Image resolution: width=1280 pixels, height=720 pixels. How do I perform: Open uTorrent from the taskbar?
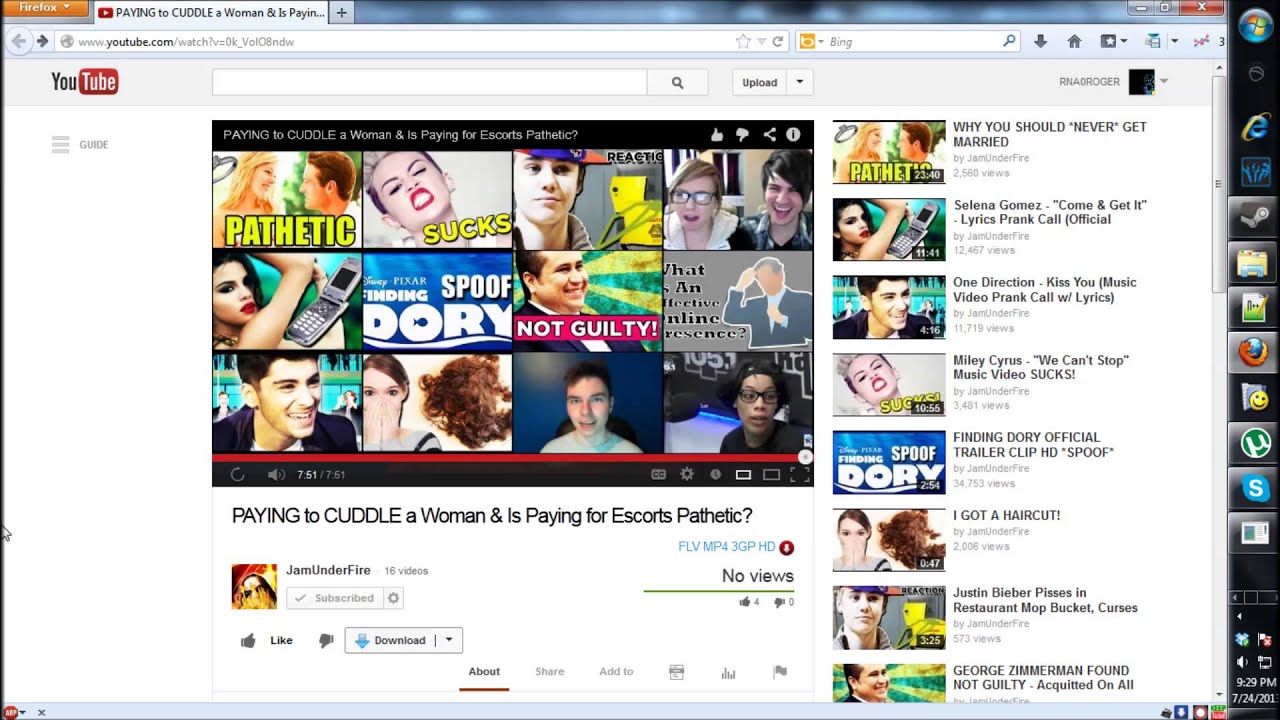tap(1255, 442)
